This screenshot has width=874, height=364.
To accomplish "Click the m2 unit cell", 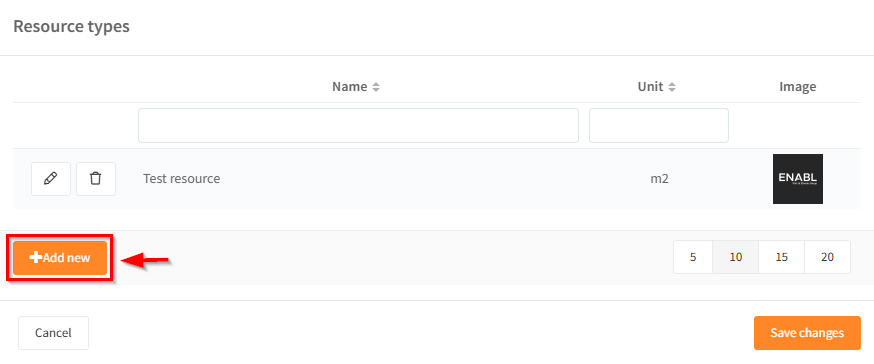I will point(659,179).
